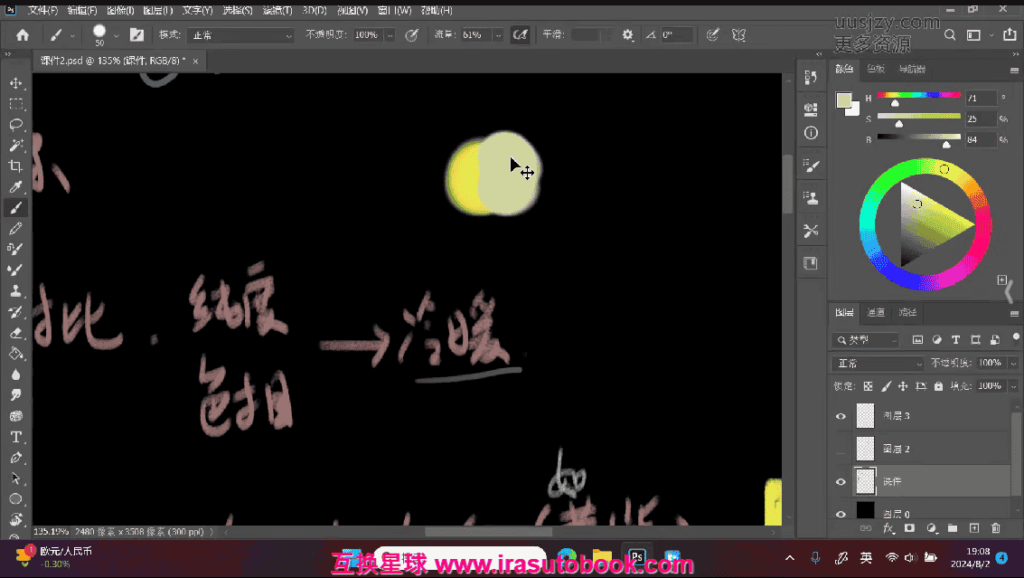The width and height of the screenshot is (1024, 578).
Task: Toggle airbrush build-up effect button
Action: coord(520,35)
